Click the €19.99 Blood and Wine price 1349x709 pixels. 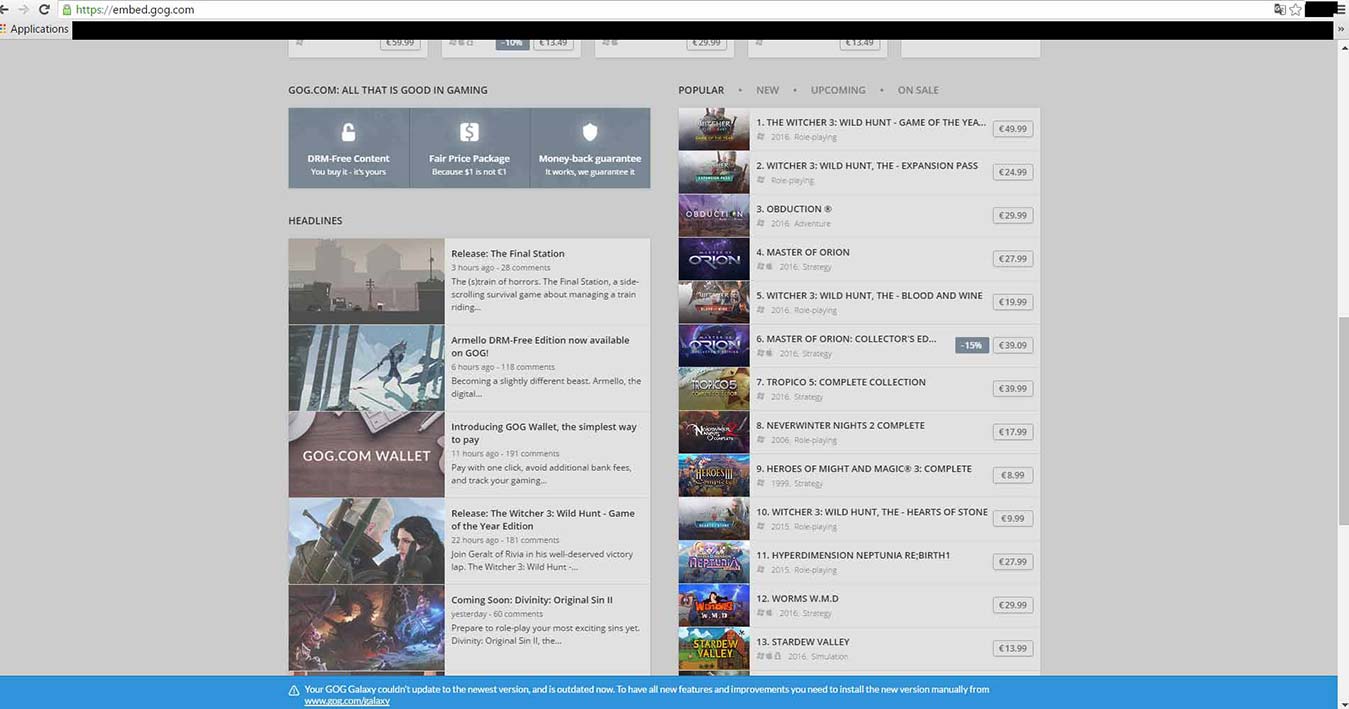coord(1012,302)
